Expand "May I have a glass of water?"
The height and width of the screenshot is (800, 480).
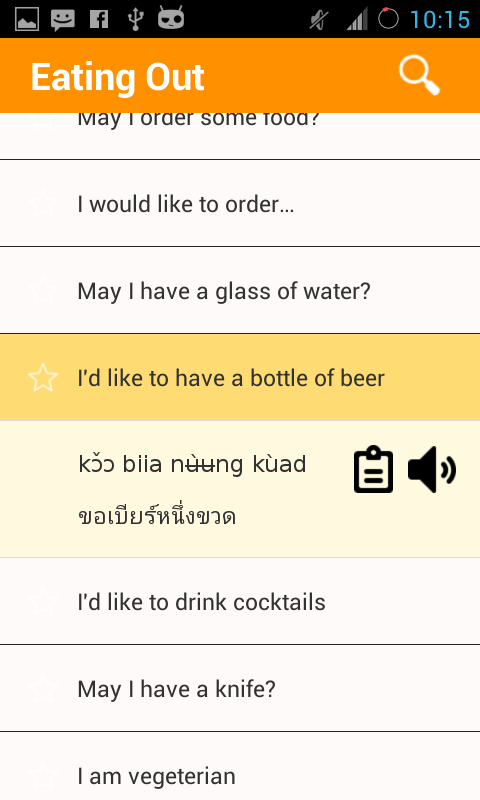point(240,290)
